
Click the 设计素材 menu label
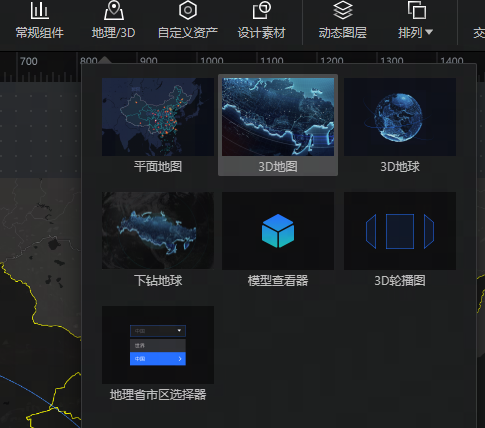(x=262, y=33)
